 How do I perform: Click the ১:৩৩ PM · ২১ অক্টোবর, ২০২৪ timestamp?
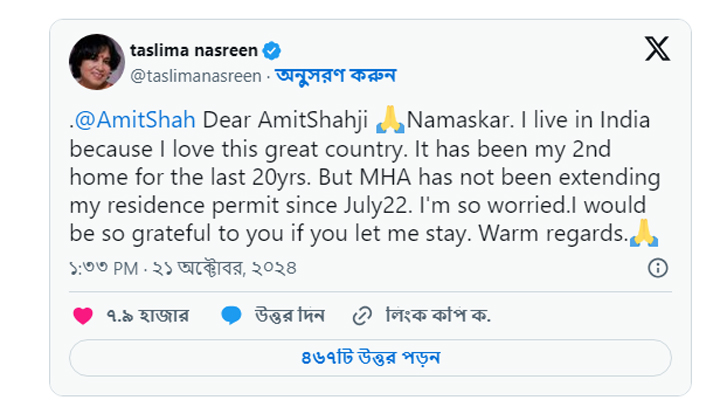(x=183, y=268)
